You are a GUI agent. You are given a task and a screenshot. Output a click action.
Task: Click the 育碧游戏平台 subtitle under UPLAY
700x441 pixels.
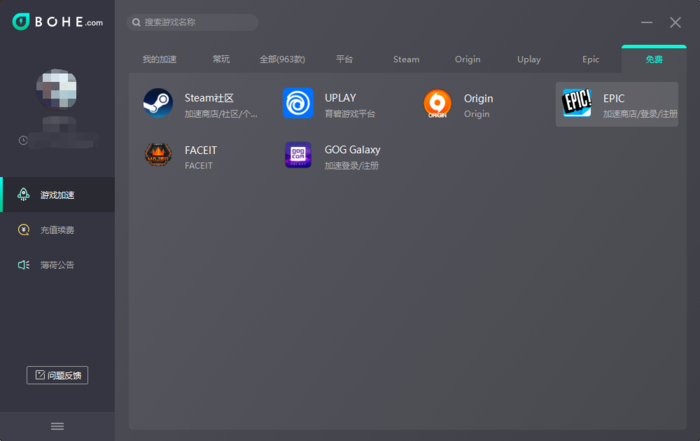click(350, 114)
